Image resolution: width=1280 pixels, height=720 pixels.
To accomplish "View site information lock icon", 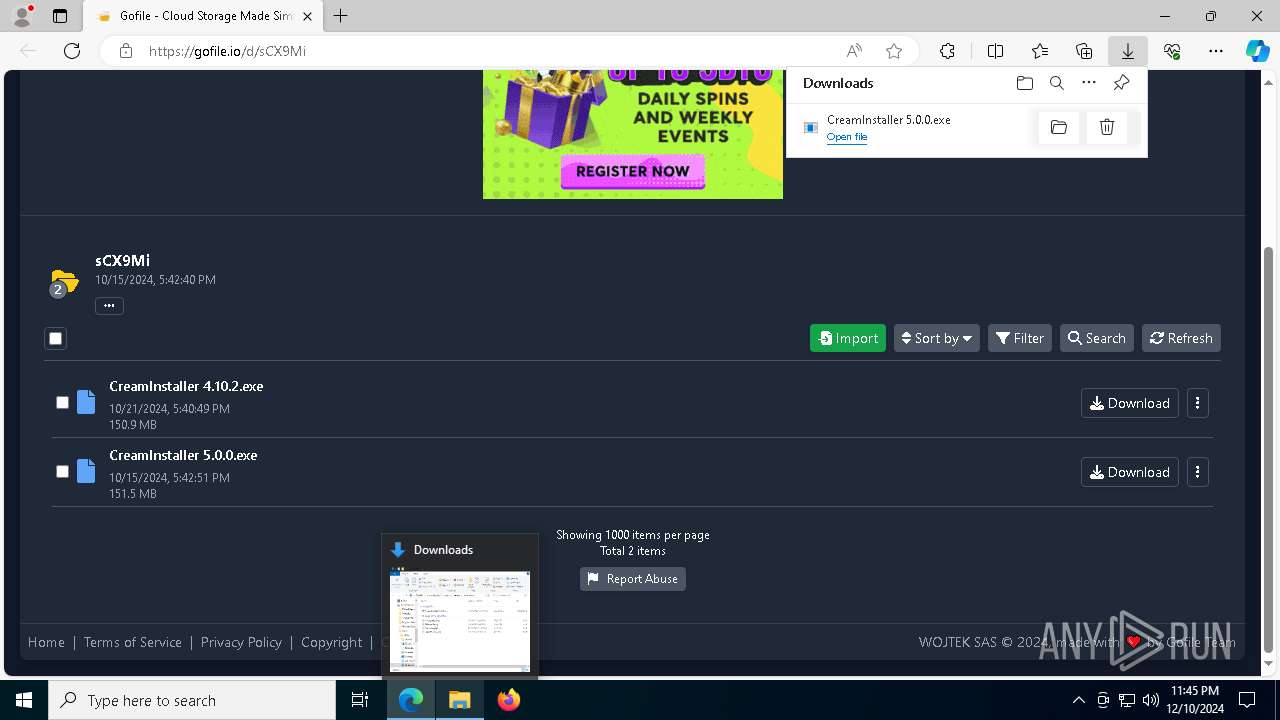I will tap(125, 51).
